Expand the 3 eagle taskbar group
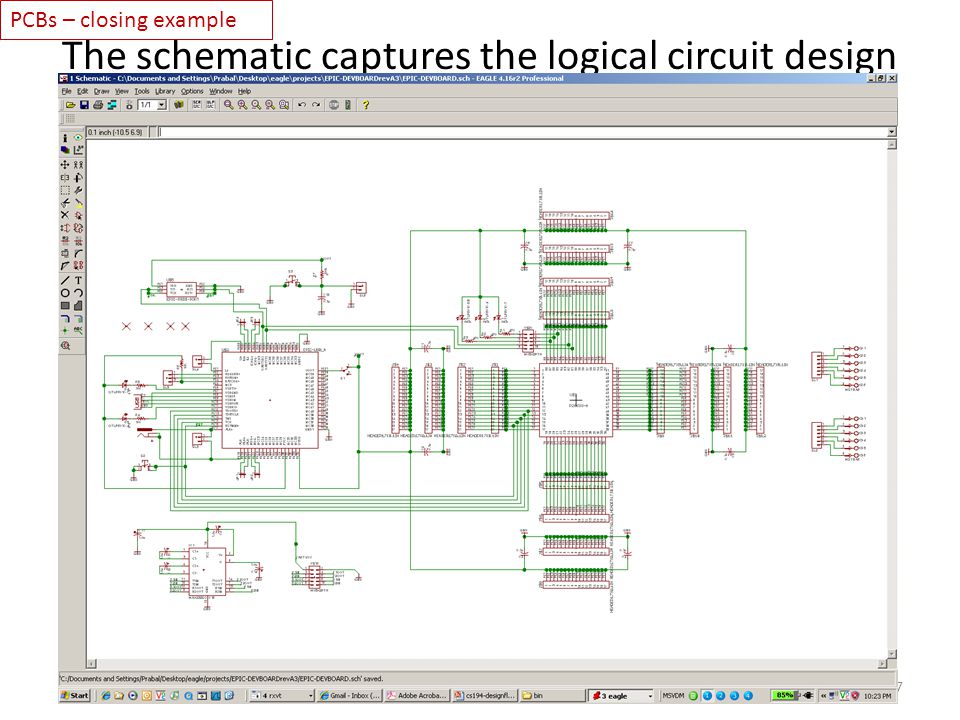The height and width of the screenshot is (720, 960). click(x=621, y=696)
